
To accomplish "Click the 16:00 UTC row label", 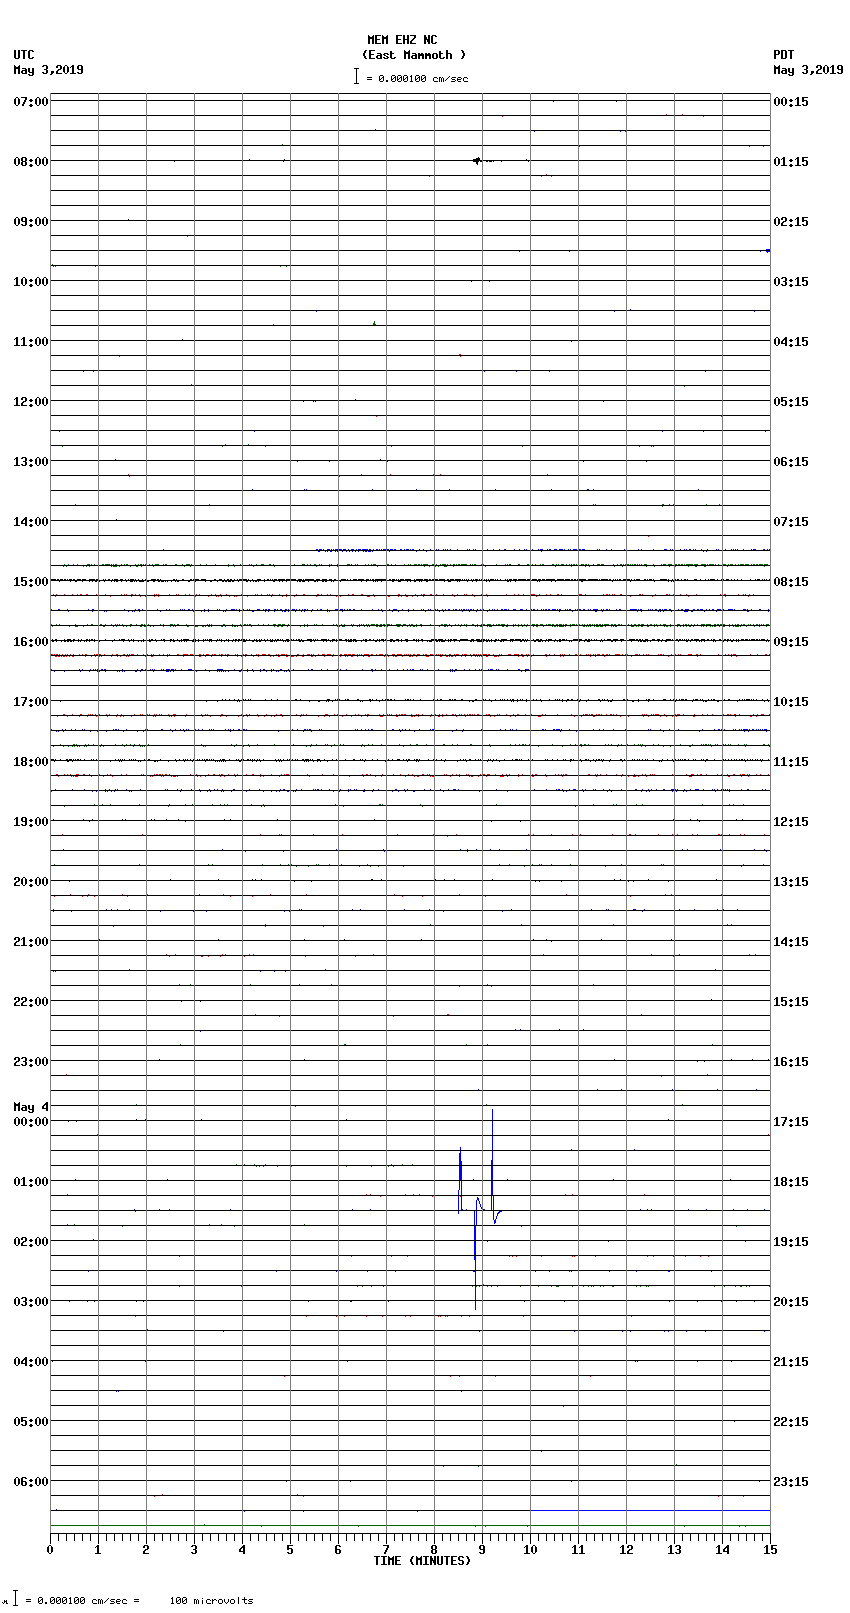I will pos(31,642).
